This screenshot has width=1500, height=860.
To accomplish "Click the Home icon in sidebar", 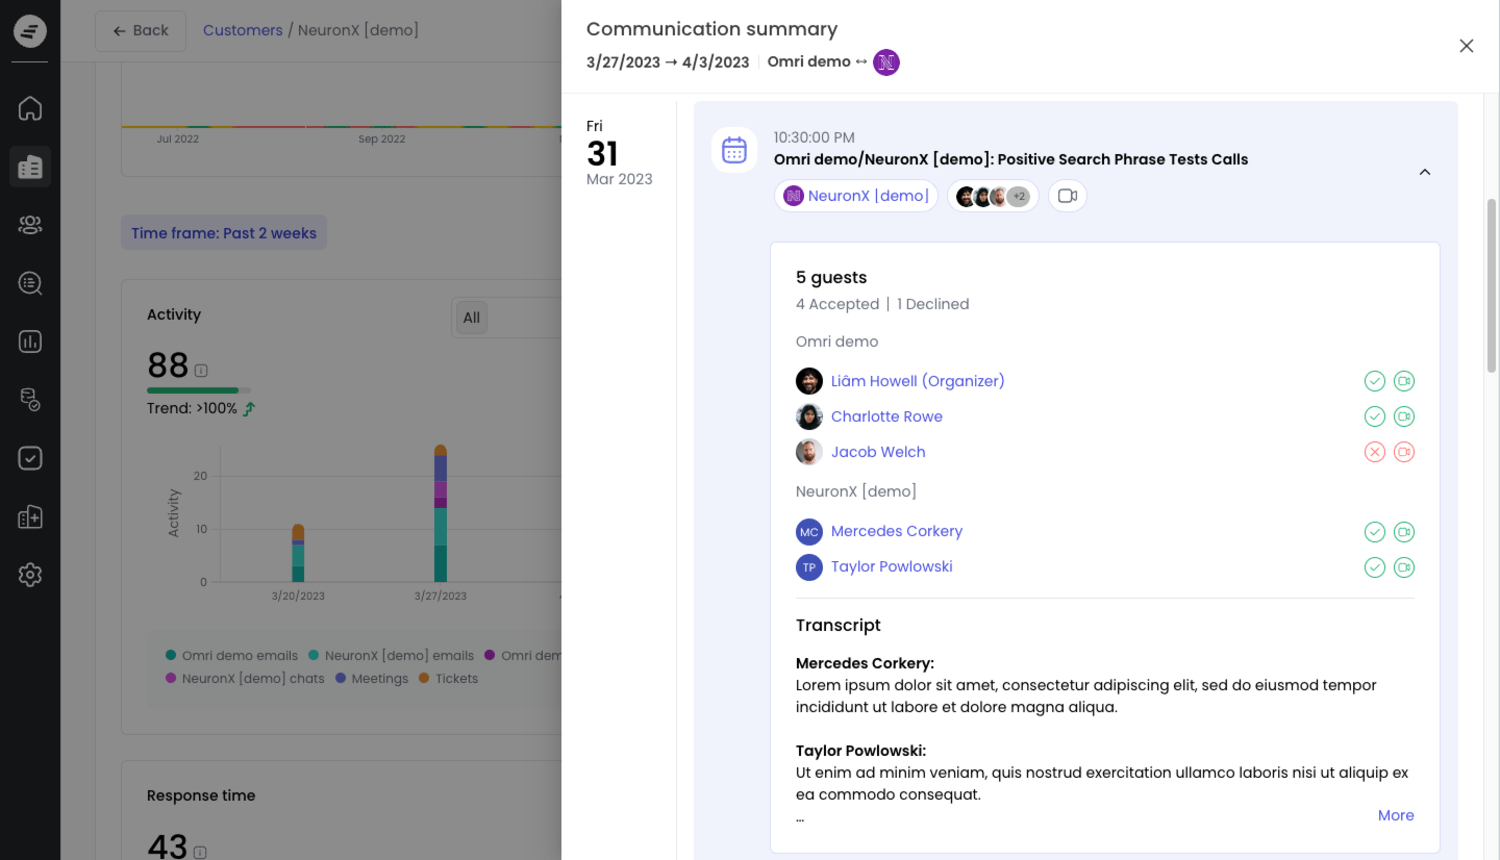I will pyautogui.click(x=30, y=108).
